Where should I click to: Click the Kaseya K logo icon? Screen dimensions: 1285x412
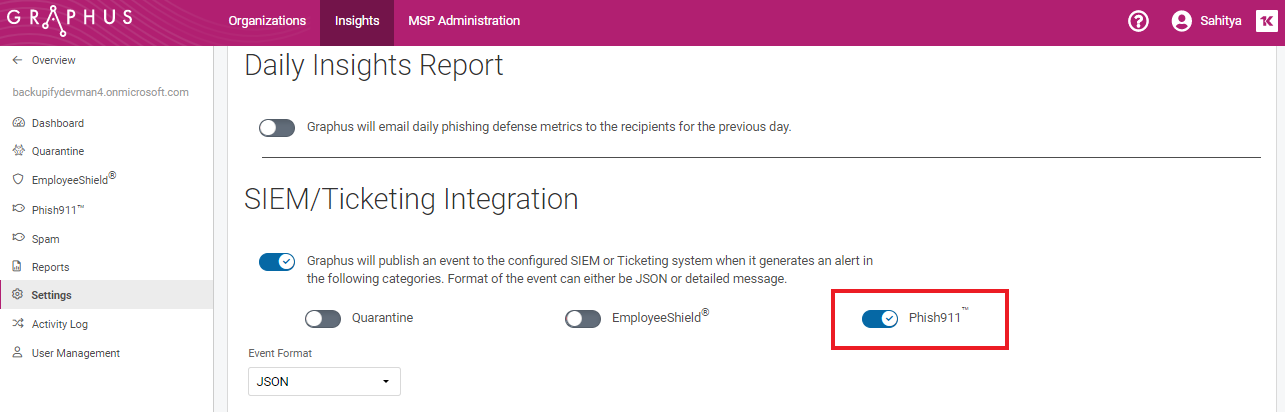(1264, 21)
